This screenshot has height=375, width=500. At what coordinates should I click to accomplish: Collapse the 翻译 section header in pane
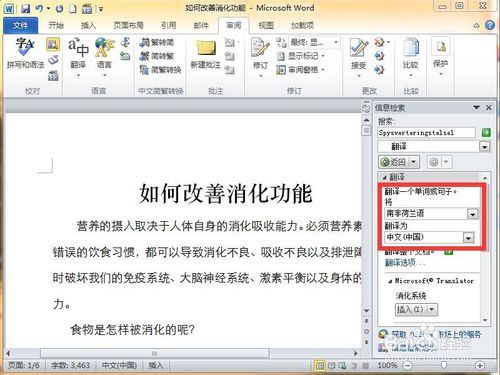pyautogui.click(x=384, y=177)
